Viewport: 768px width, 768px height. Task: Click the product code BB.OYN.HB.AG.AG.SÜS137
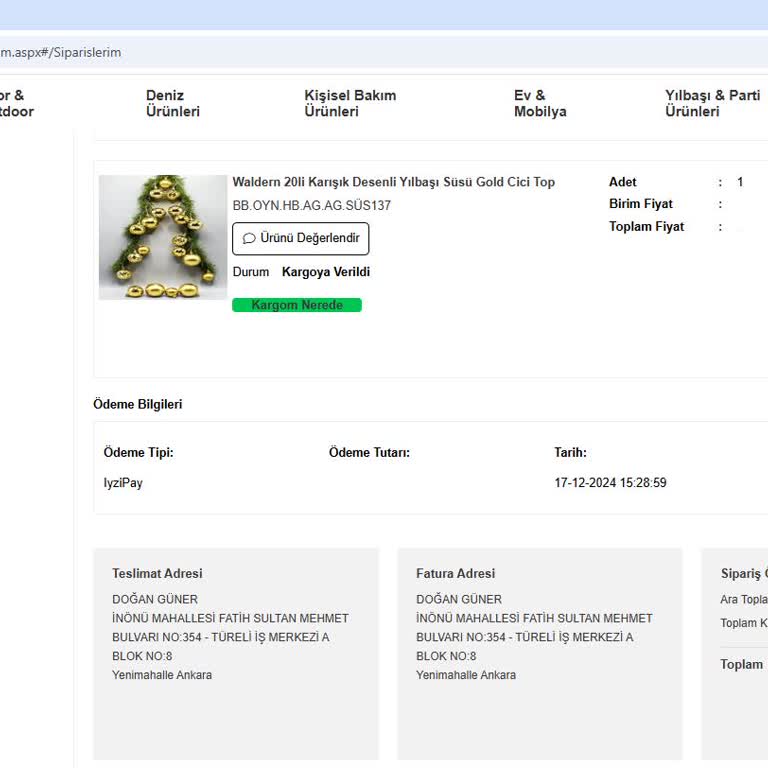pos(311,206)
